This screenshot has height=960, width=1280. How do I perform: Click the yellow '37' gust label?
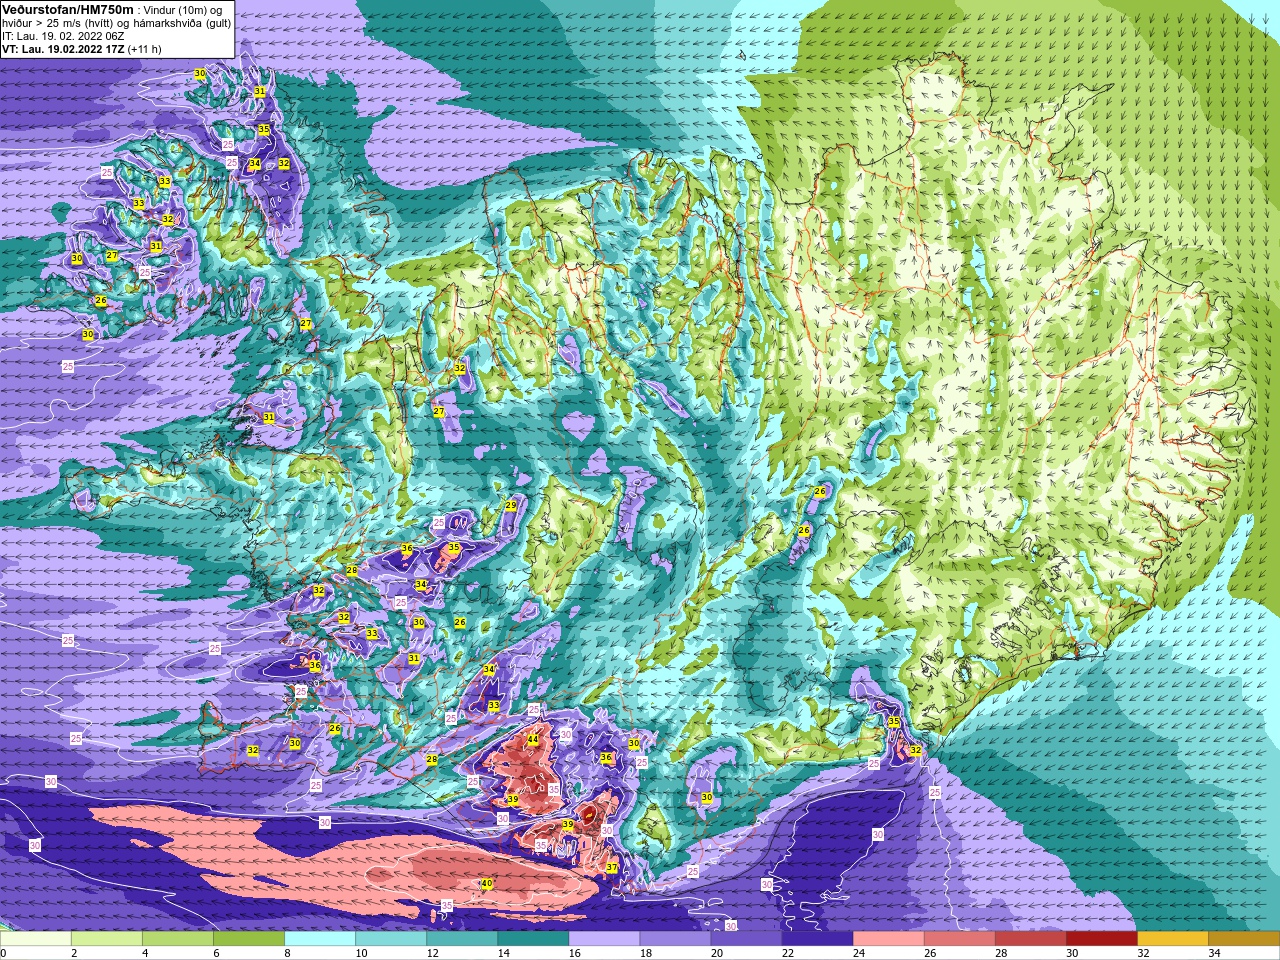click(612, 868)
